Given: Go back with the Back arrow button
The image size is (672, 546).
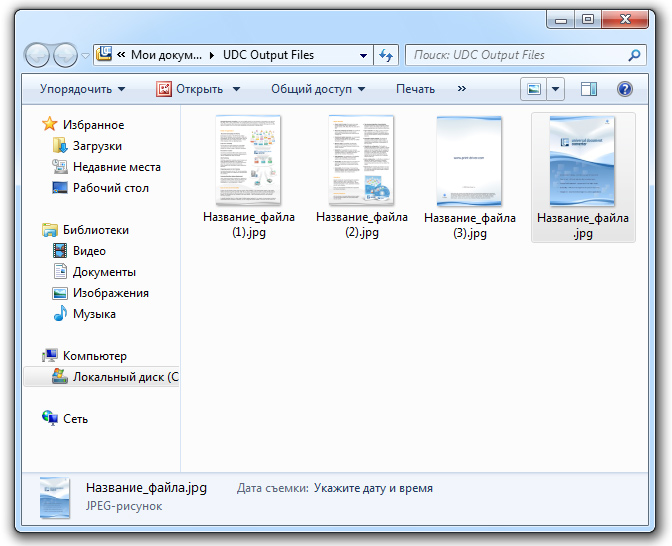Looking at the screenshot, I should (37, 55).
